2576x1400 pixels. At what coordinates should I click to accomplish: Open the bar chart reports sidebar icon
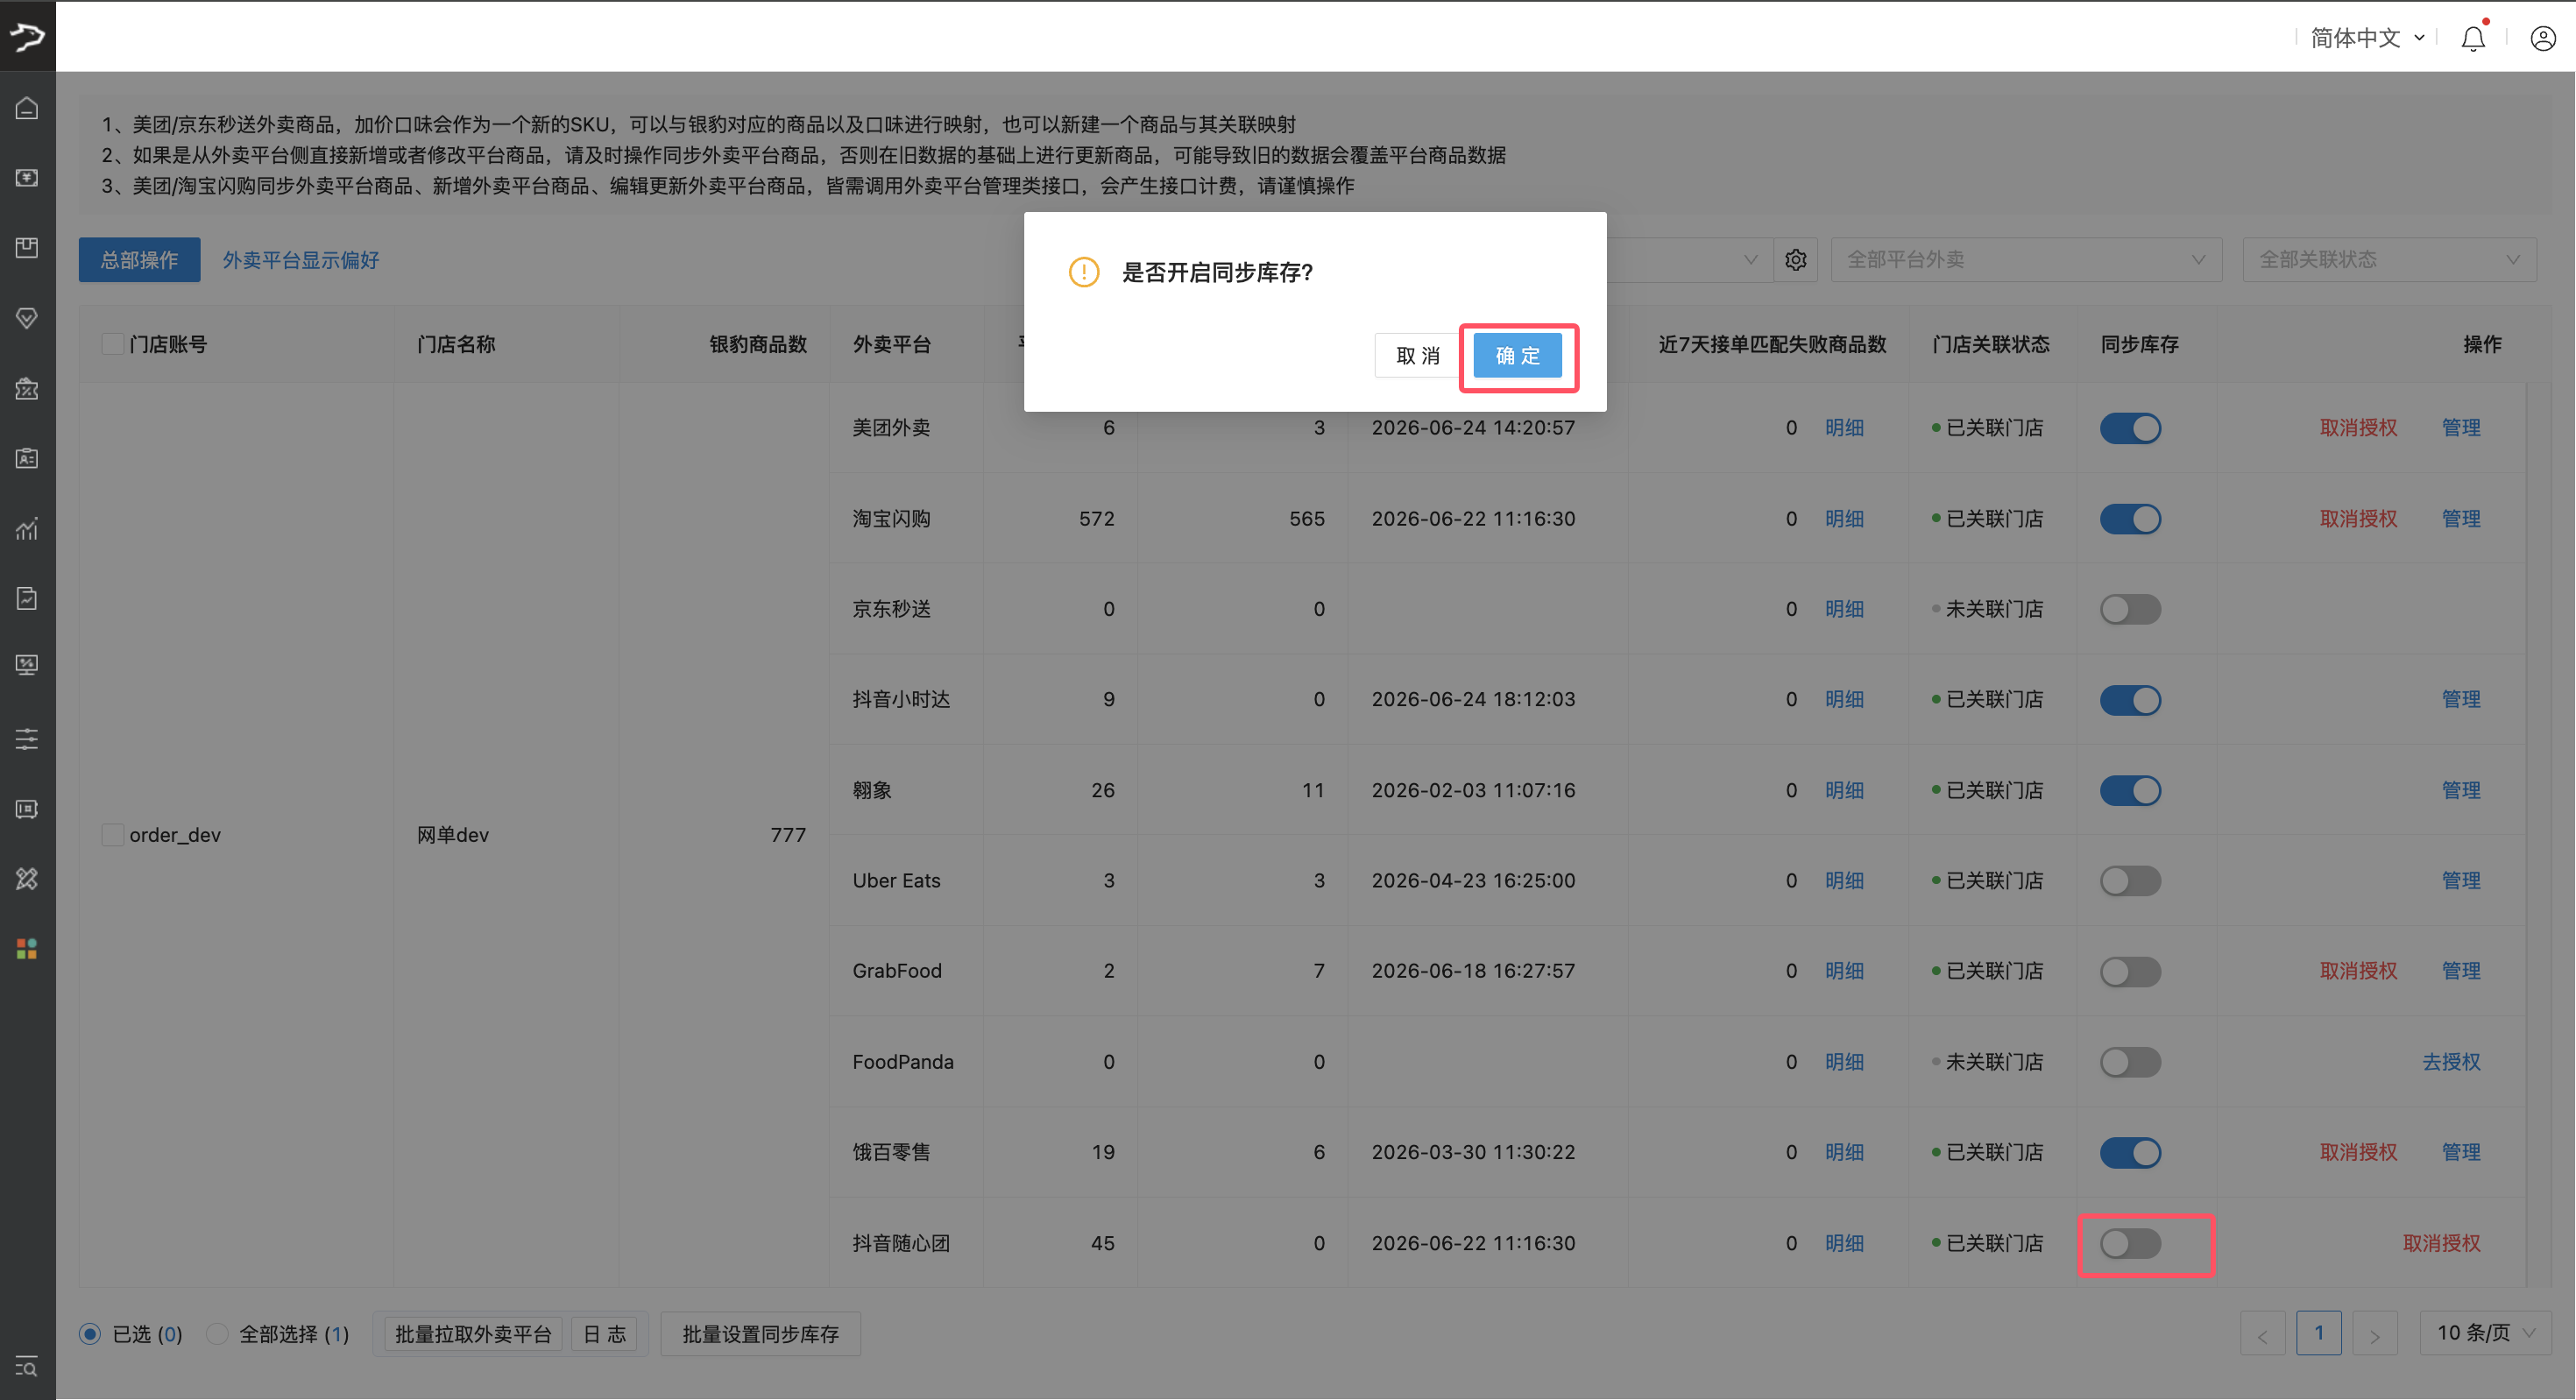click(27, 528)
